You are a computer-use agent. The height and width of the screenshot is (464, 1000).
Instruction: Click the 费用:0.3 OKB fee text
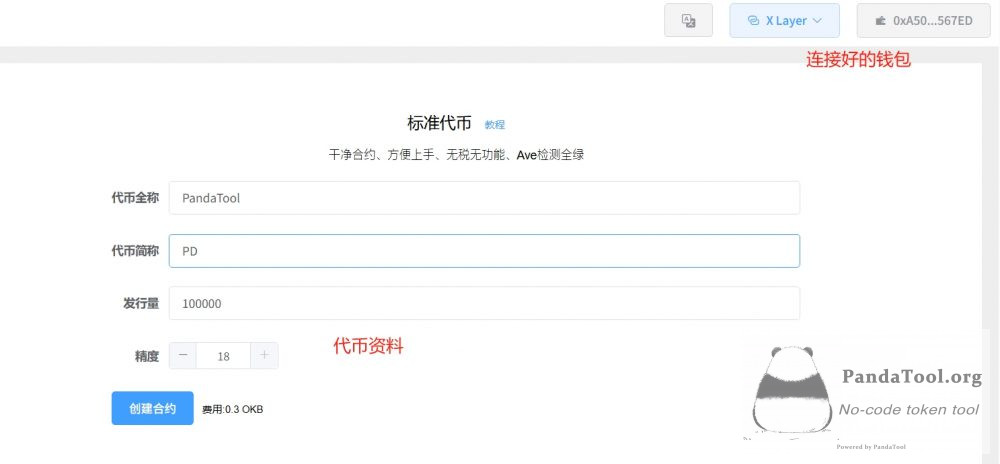pyautogui.click(x=233, y=409)
